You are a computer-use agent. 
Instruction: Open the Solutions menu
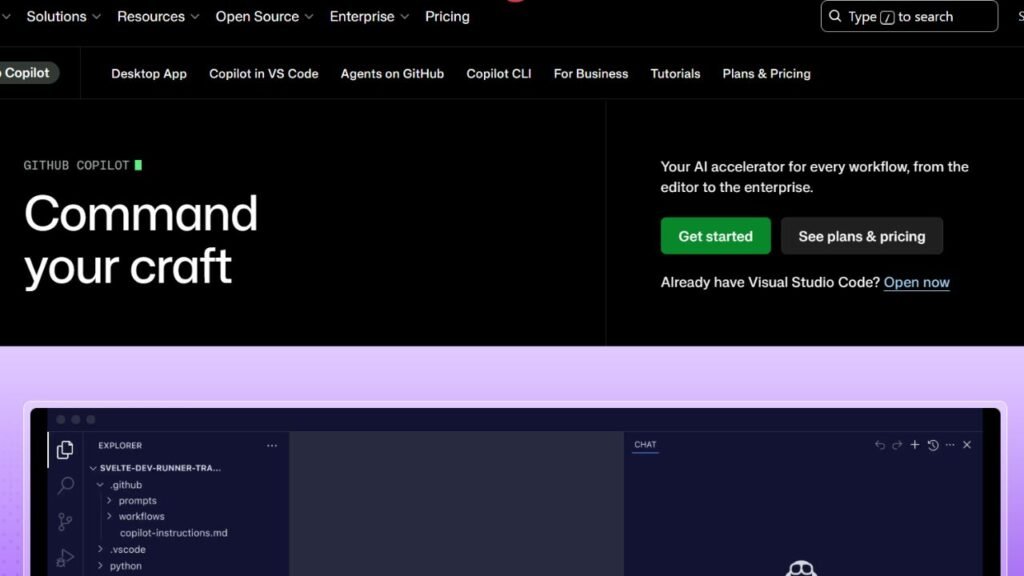click(63, 17)
